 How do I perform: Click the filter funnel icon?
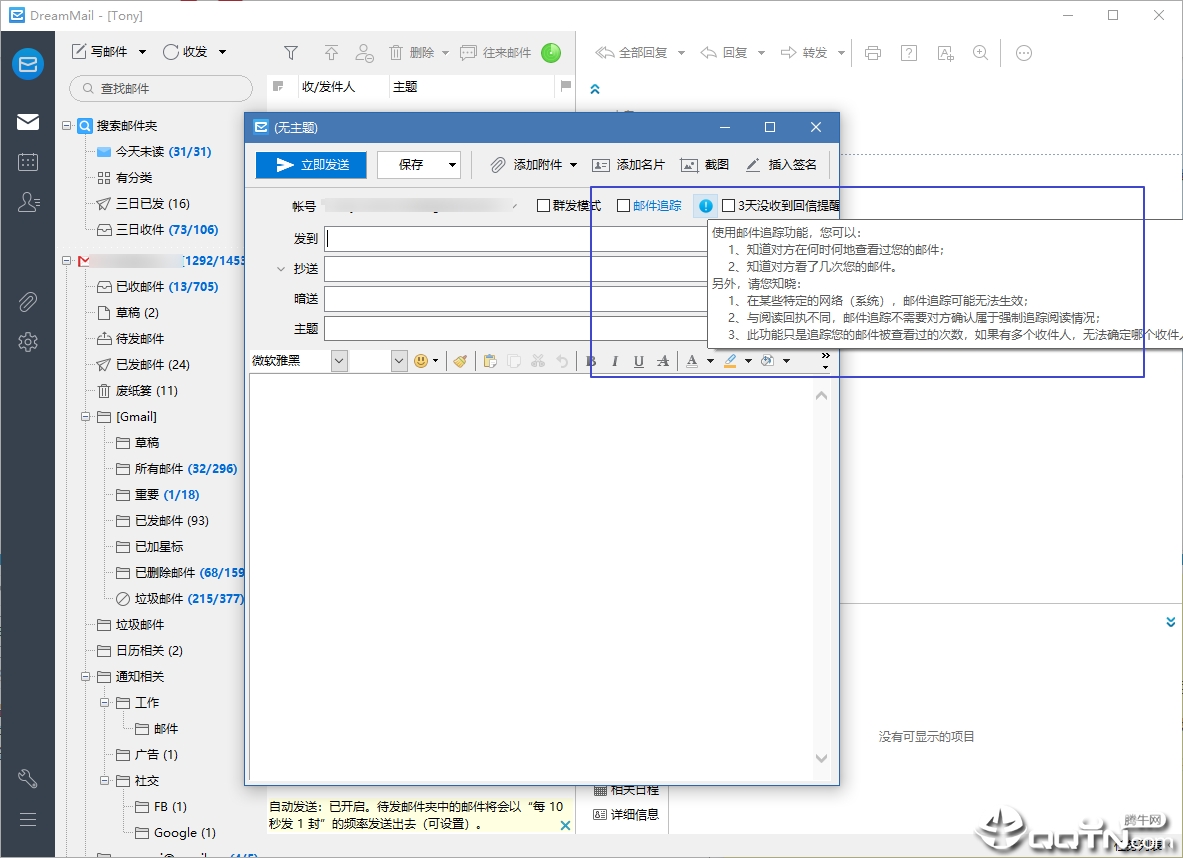coord(290,52)
